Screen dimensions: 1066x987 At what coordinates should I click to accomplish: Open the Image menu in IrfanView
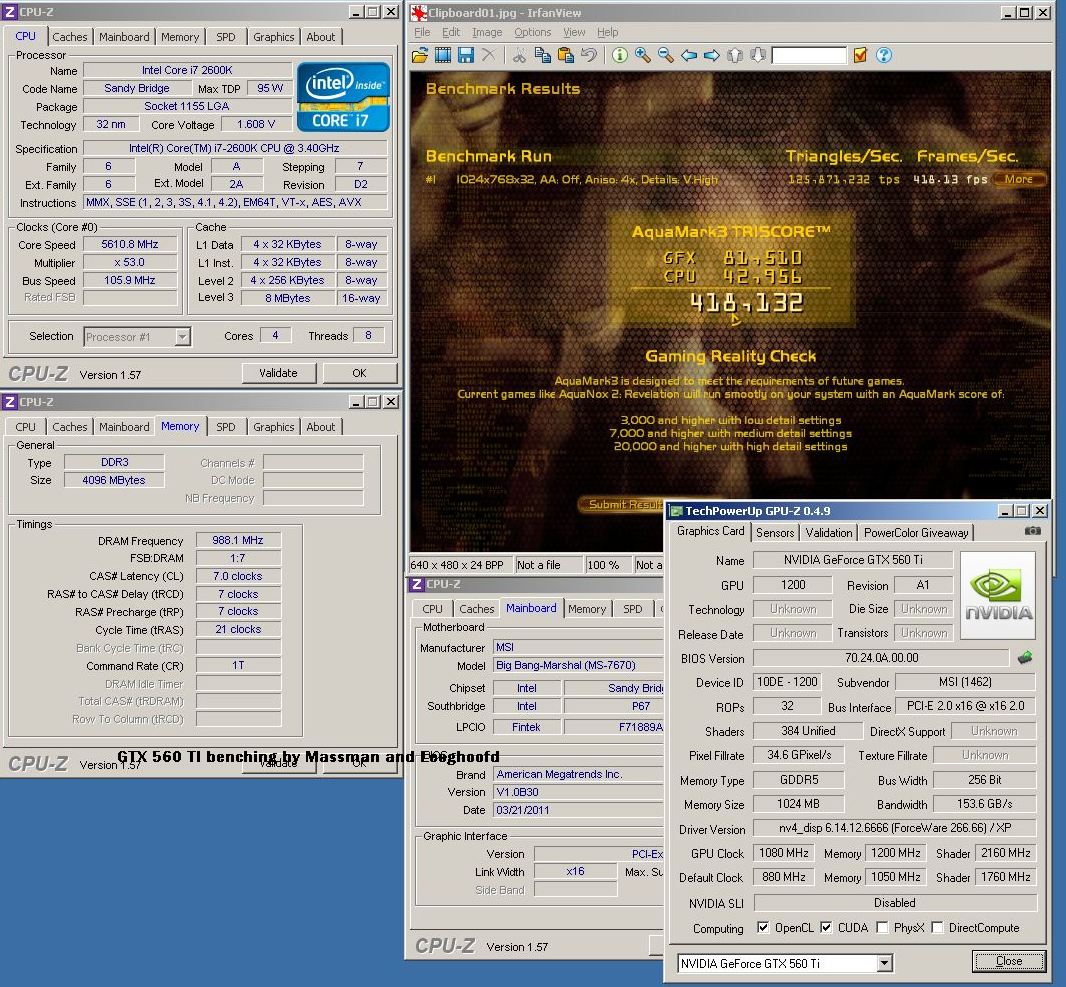487,32
